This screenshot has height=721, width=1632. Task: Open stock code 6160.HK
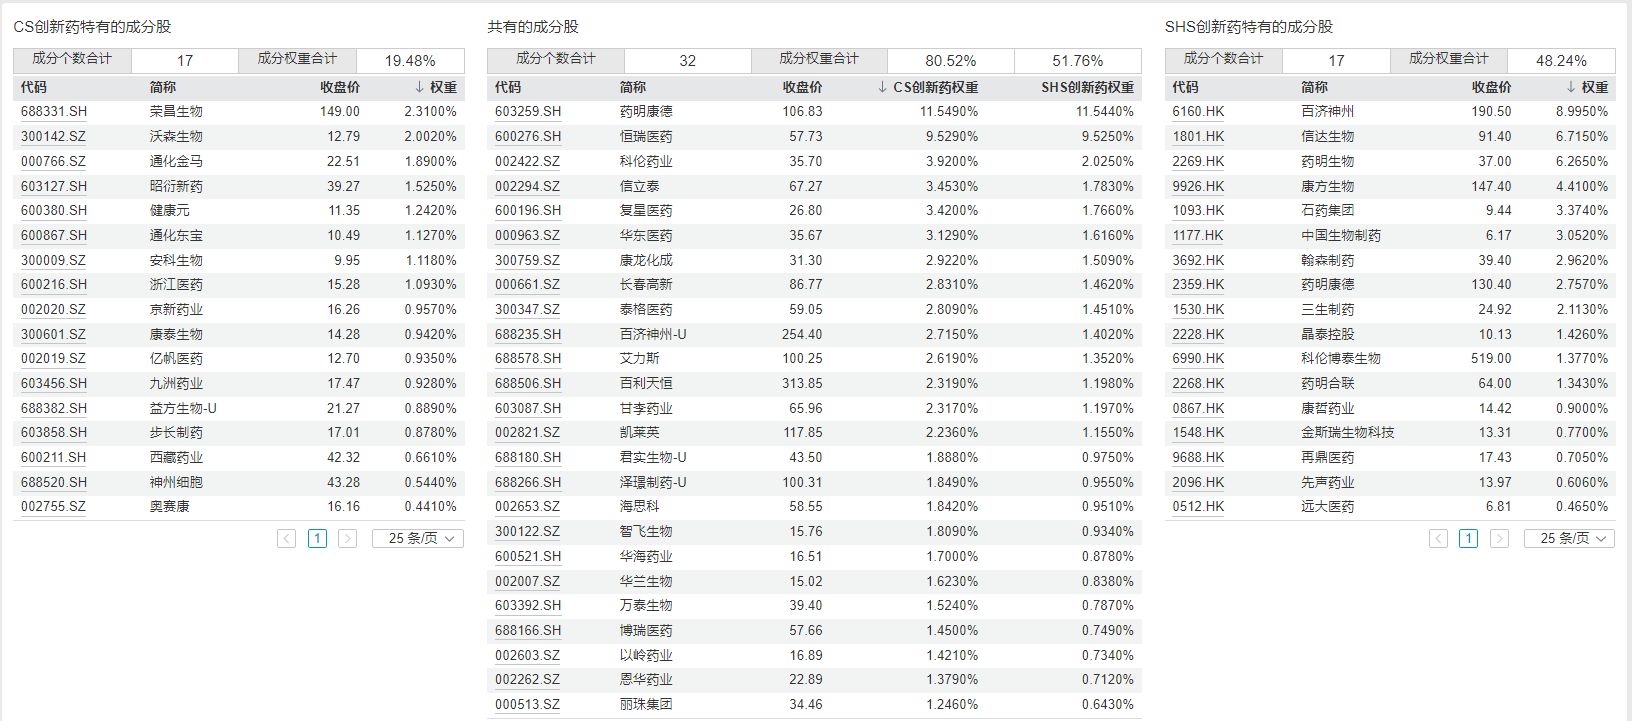point(1198,112)
